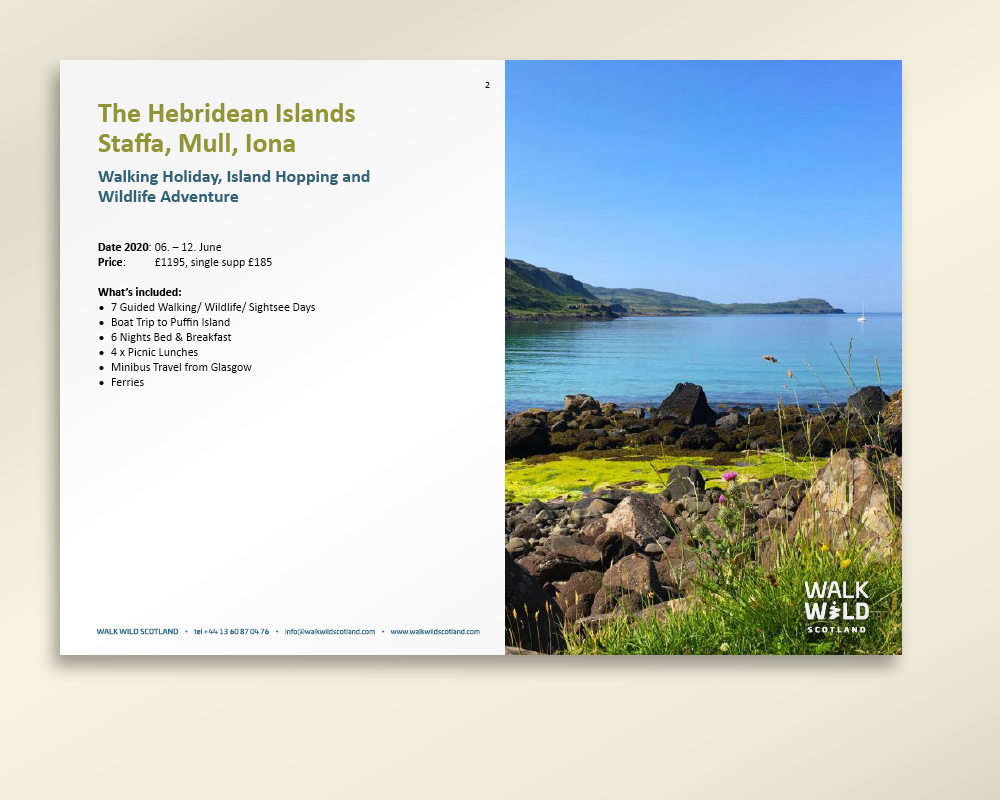Select the page number 2
This screenshot has height=800, width=1000.
(x=487, y=85)
